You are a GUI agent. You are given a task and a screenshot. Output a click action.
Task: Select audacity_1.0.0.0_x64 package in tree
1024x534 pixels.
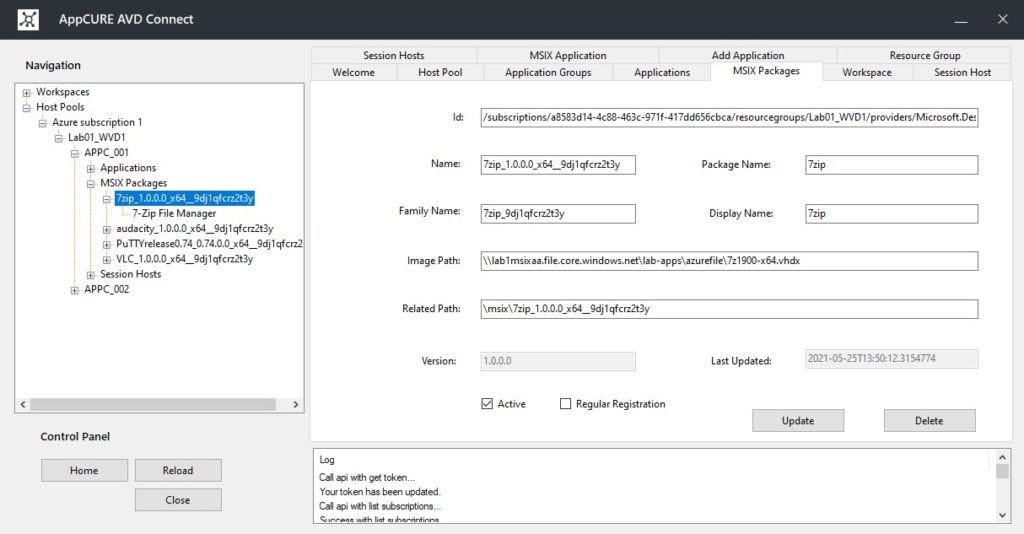point(195,228)
